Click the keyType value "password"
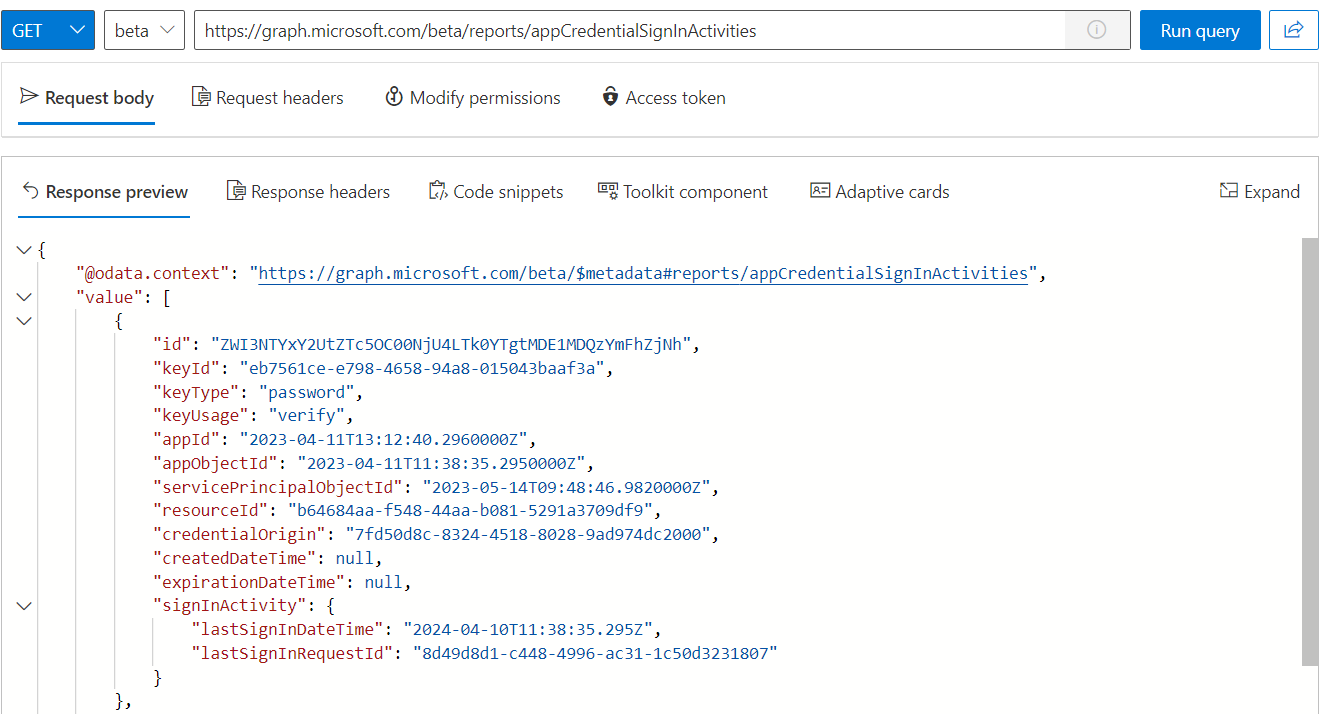 tap(305, 393)
